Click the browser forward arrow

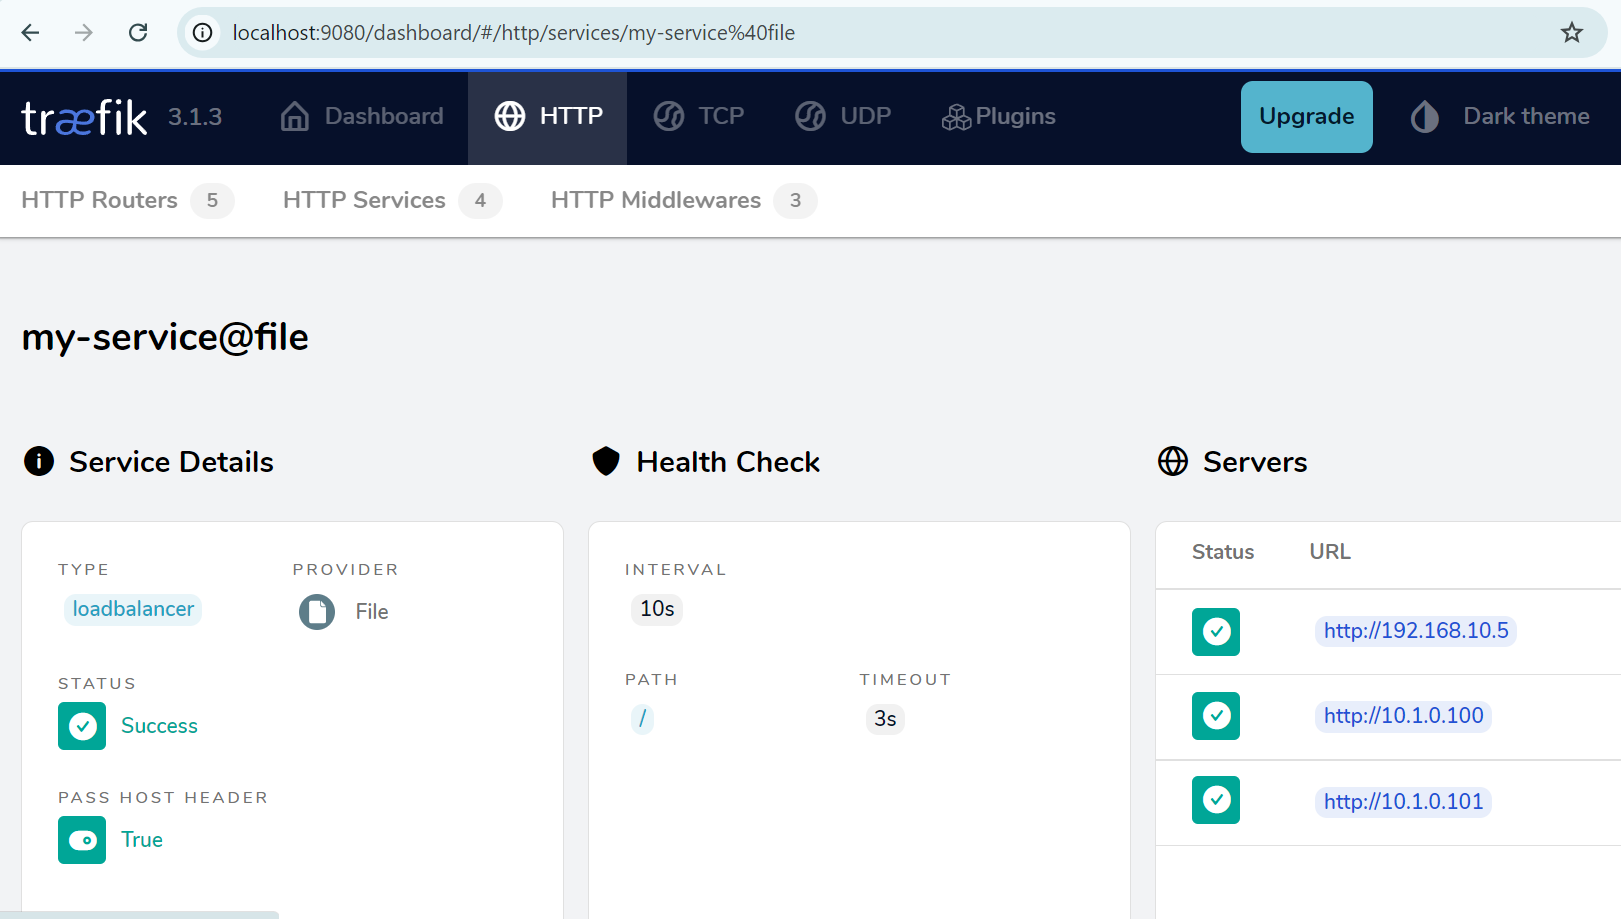84,33
